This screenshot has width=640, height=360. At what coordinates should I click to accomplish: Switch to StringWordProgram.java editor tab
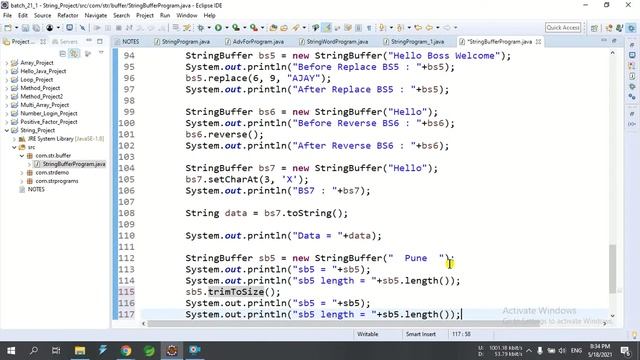click(333, 42)
